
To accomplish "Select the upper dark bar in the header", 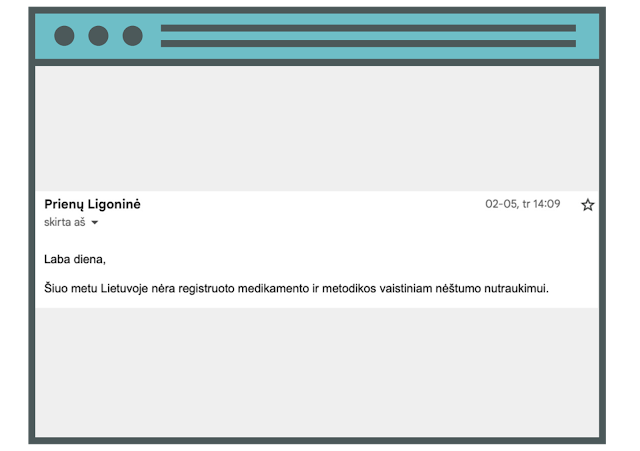I will pyautogui.click(x=368, y=28).
